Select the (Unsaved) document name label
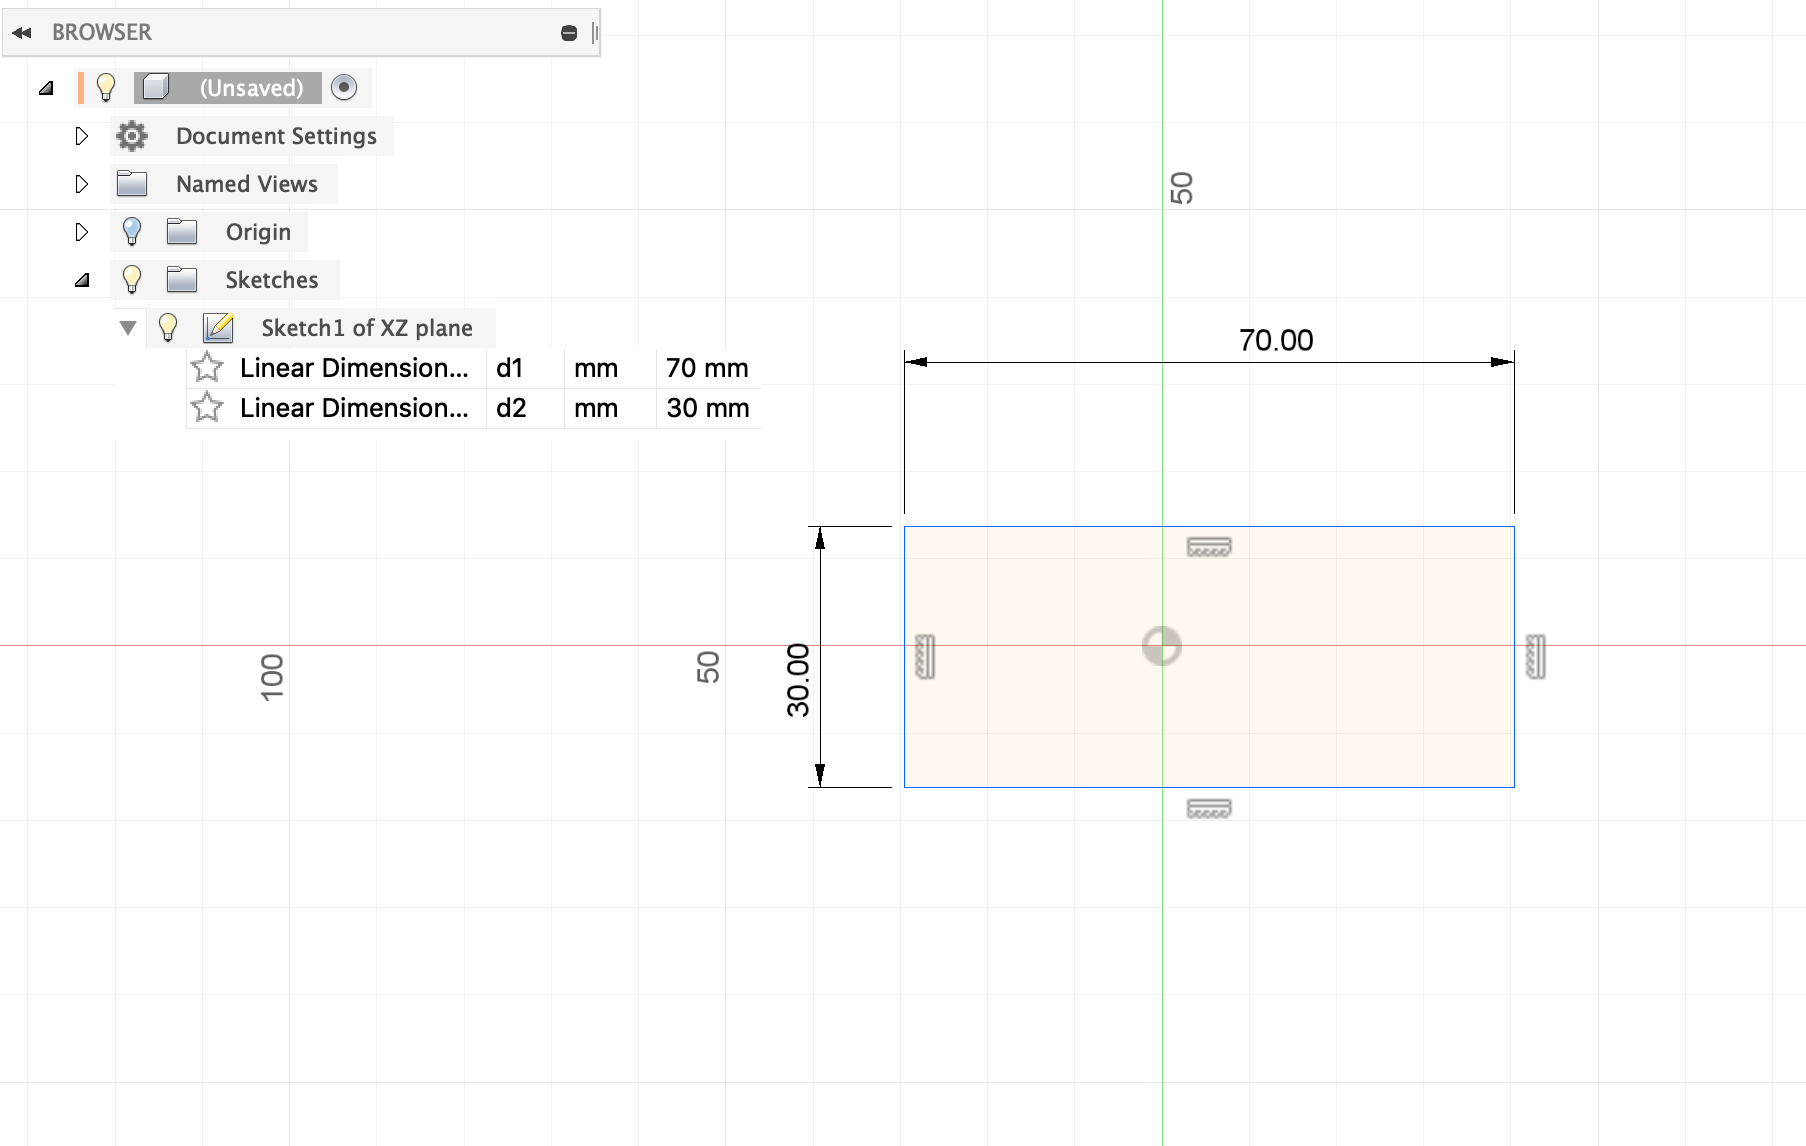This screenshot has width=1806, height=1146. tap(251, 88)
